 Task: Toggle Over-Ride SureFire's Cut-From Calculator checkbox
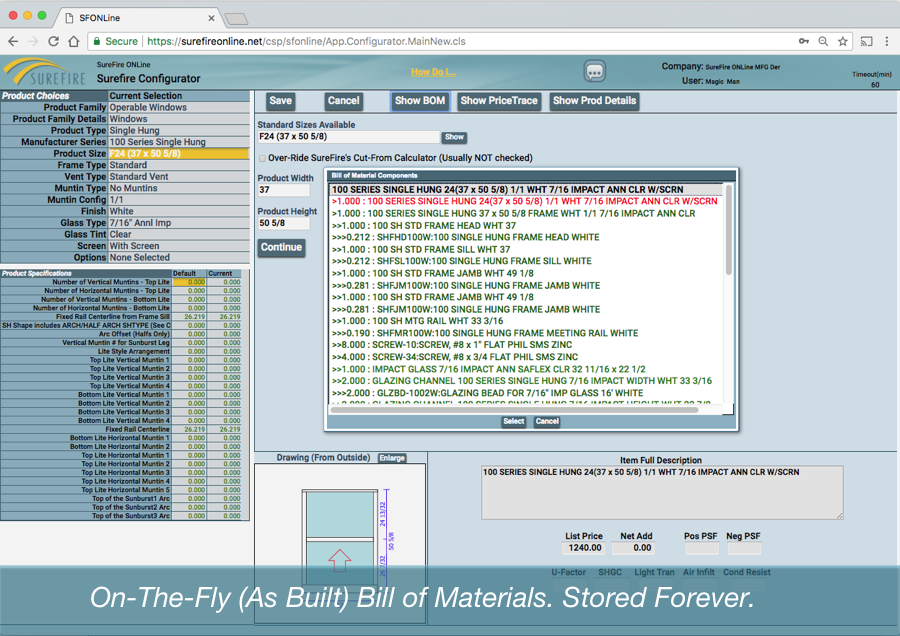pos(262,158)
